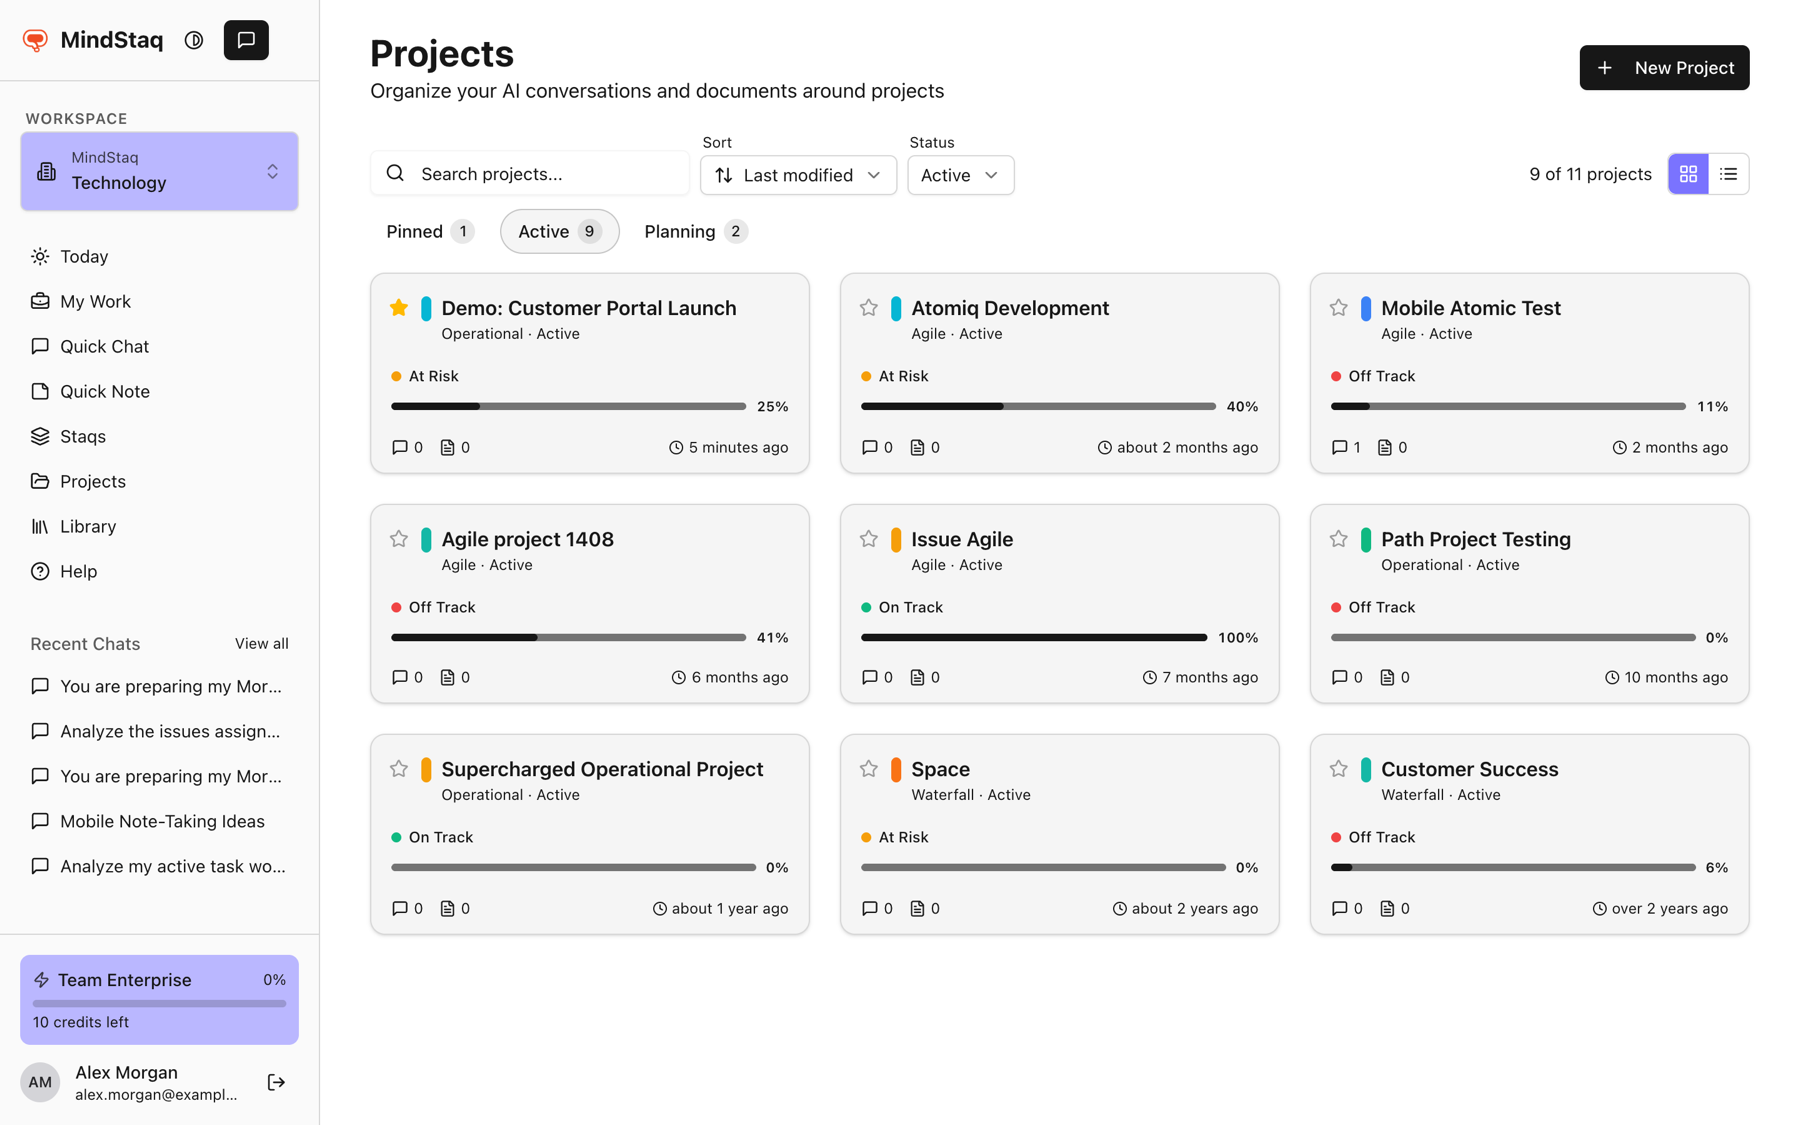This screenshot has height=1125, width=1800.
Task: Open the Supercharged Operational Project title
Action: 602,769
